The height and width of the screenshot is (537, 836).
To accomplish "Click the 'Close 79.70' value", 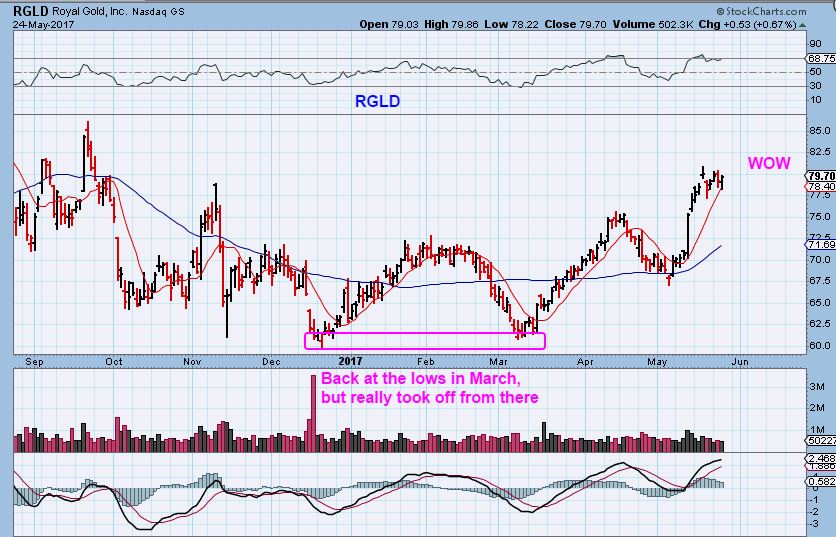I will [575, 25].
